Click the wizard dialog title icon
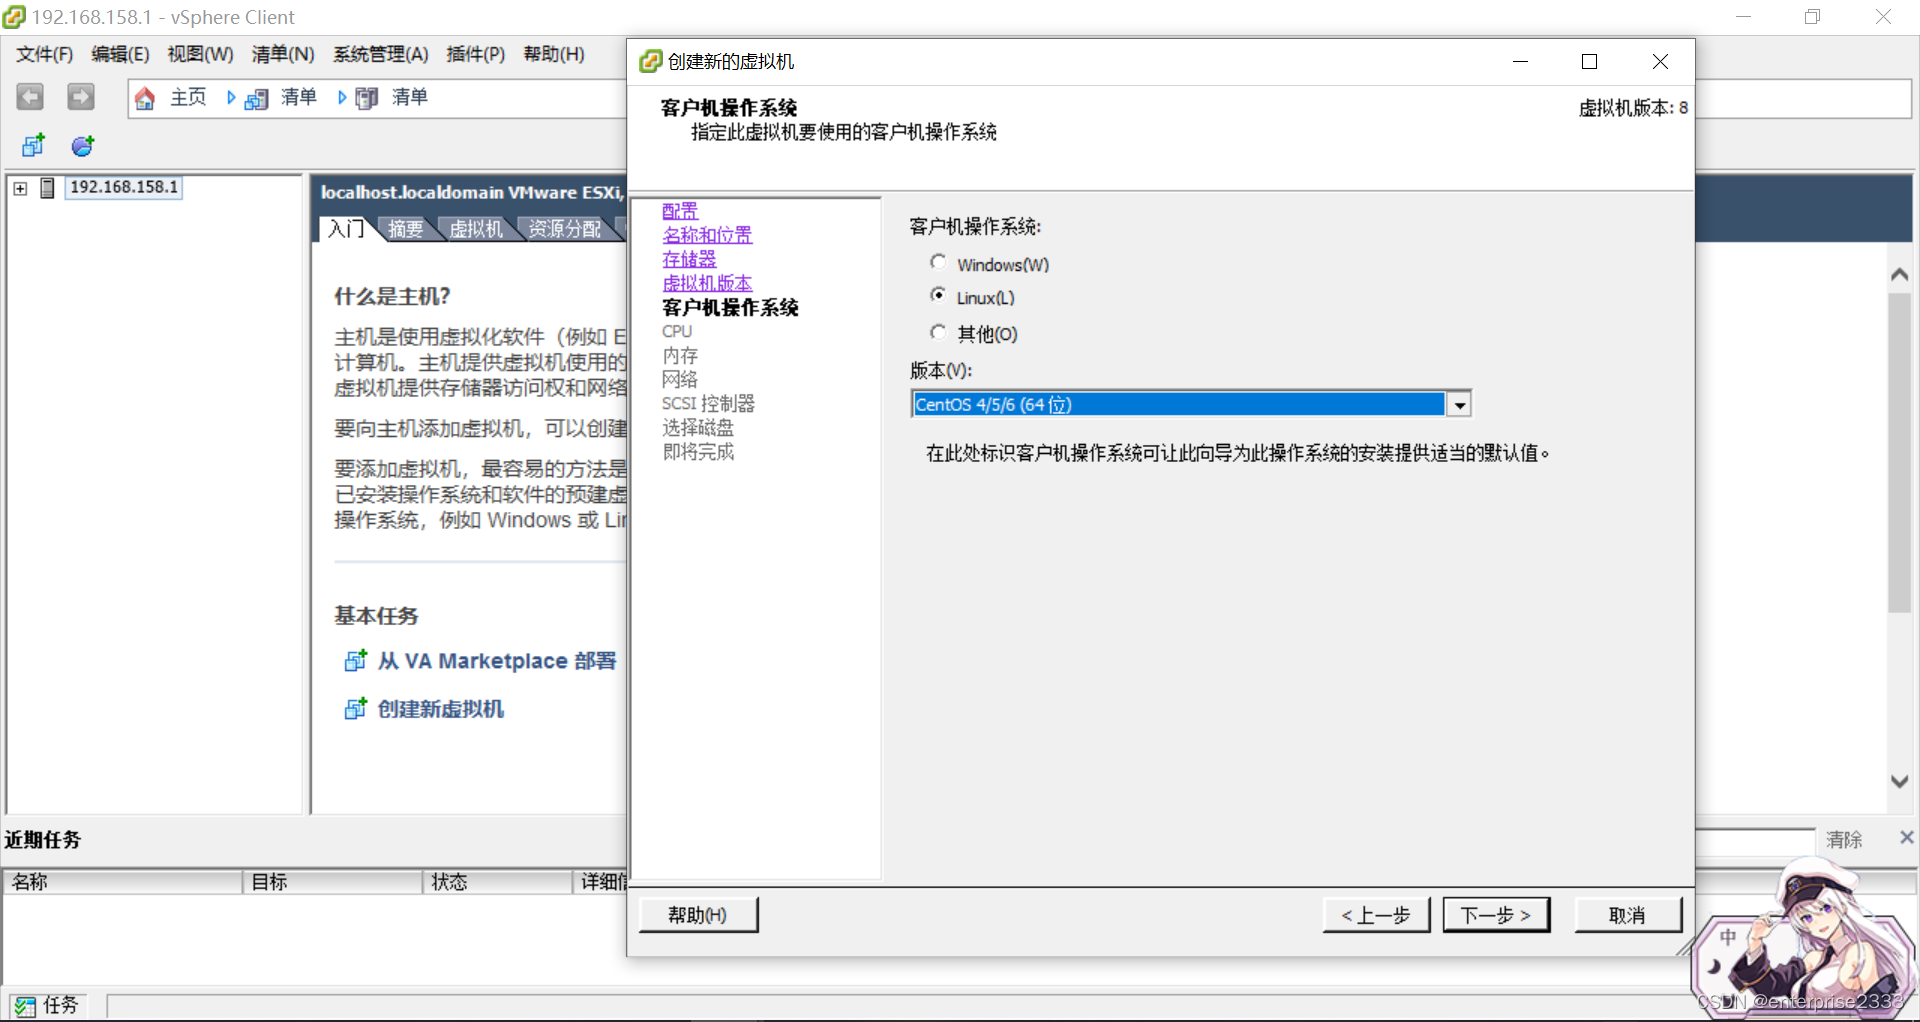The width and height of the screenshot is (1920, 1022). [x=650, y=61]
